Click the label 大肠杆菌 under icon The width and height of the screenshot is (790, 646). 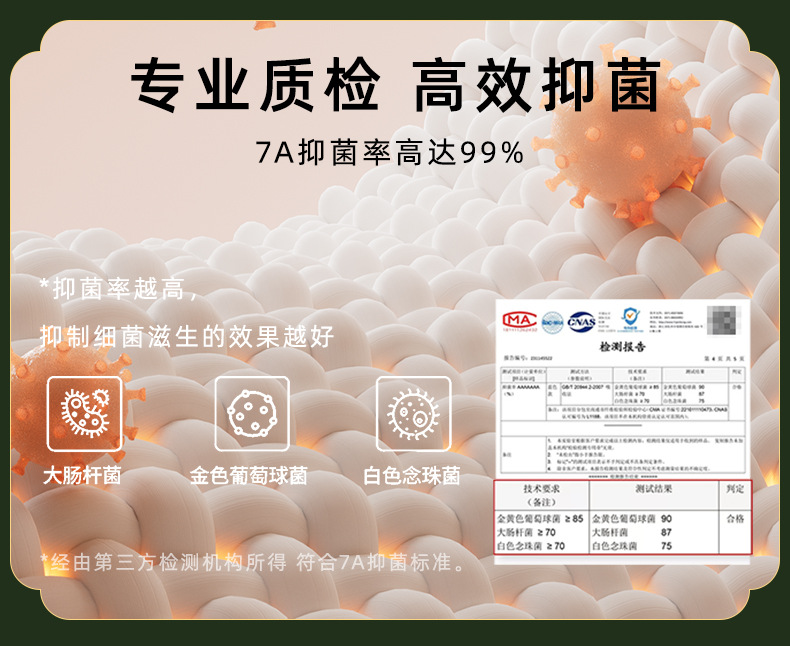(82, 475)
